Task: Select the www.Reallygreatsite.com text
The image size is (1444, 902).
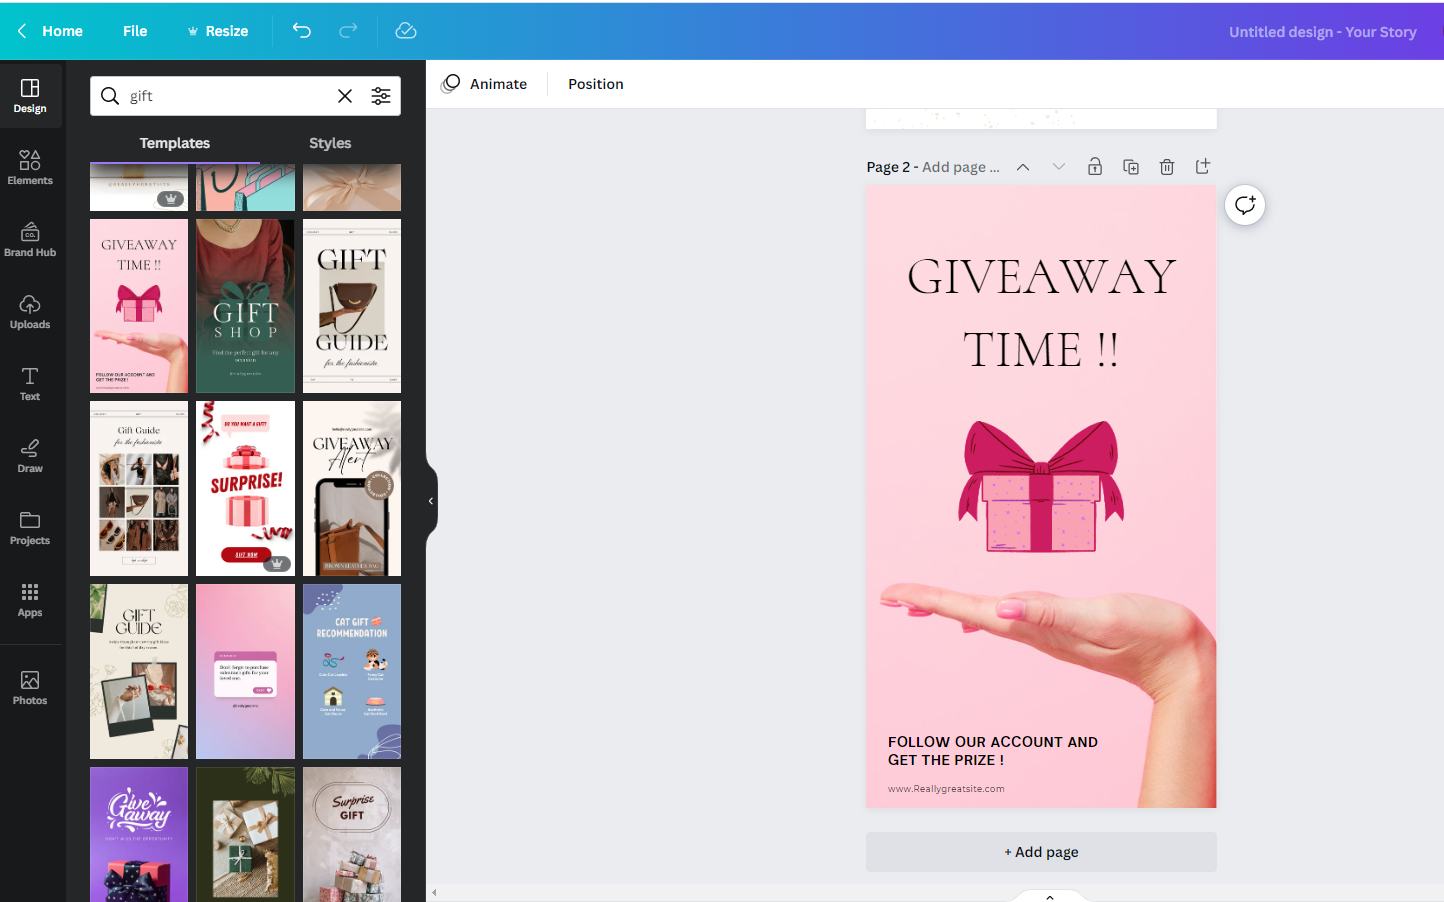Action: click(946, 789)
